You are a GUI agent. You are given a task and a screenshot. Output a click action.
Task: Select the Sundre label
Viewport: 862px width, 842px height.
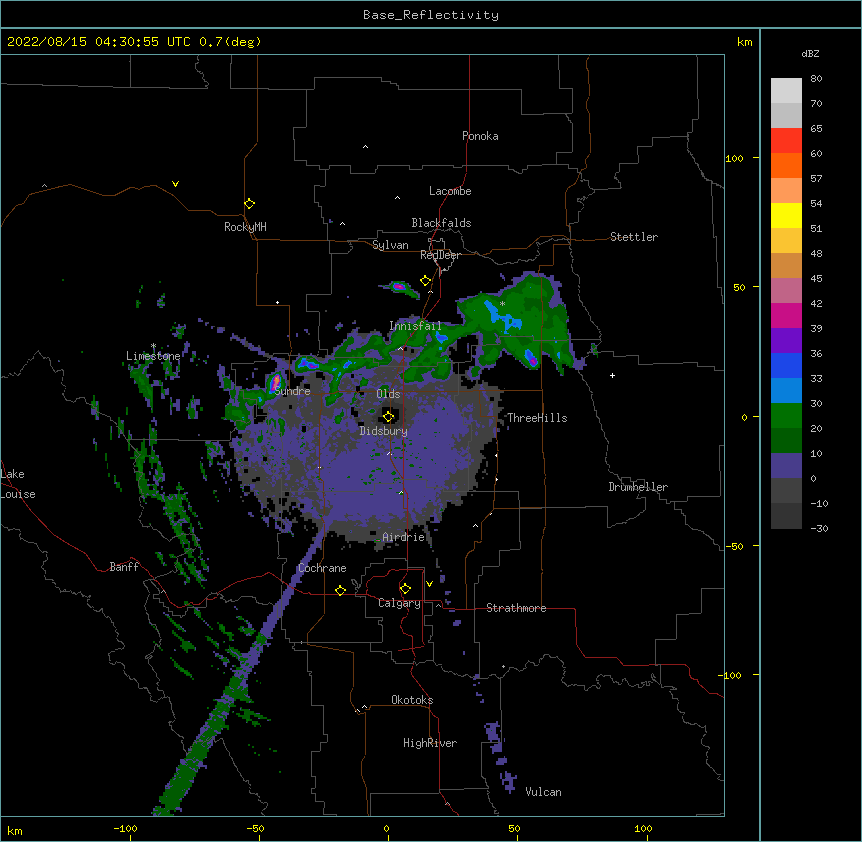[x=292, y=391]
